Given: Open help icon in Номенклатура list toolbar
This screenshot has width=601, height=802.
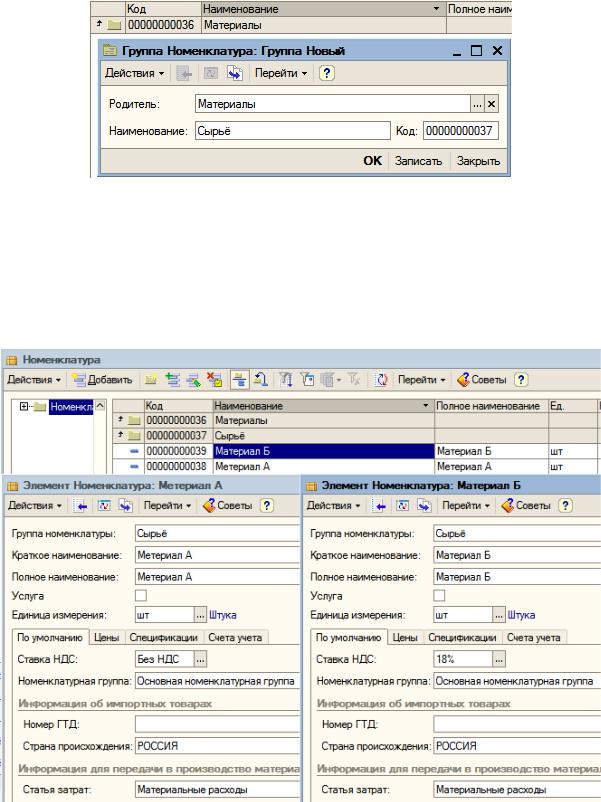Looking at the screenshot, I should [521, 380].
